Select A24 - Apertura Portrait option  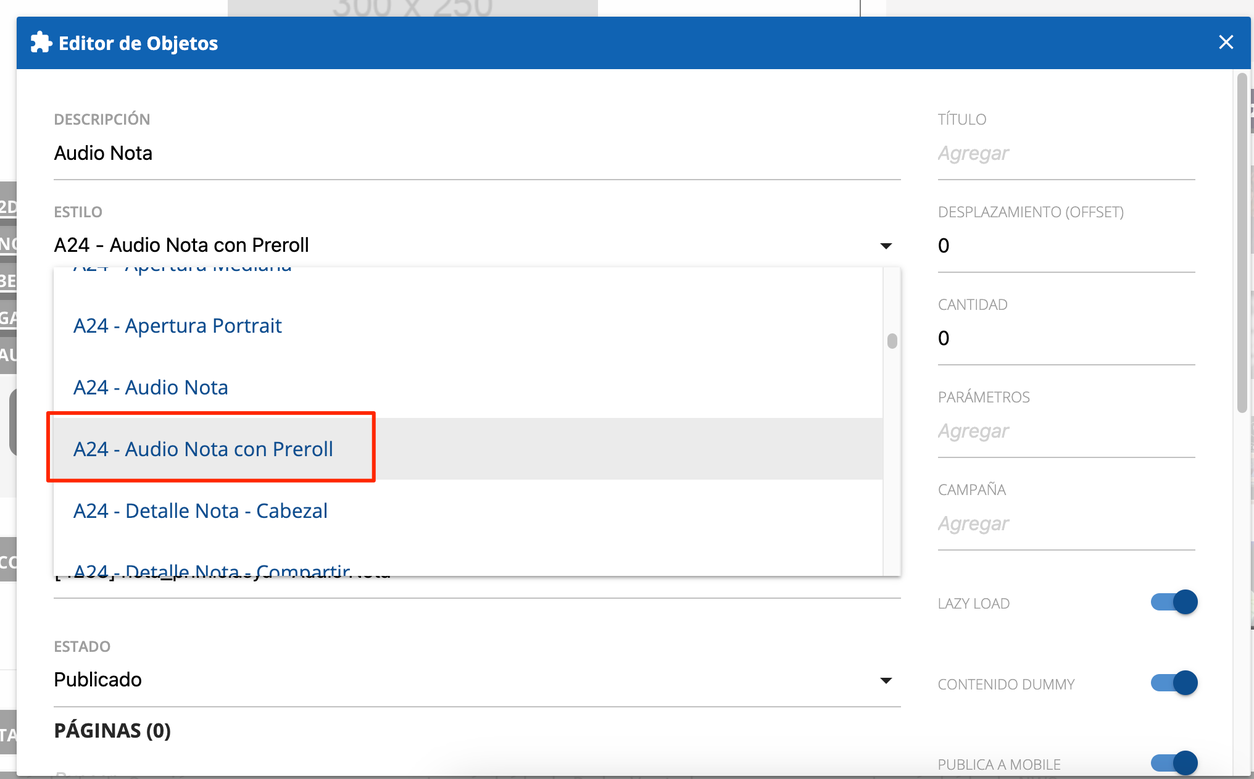tap(178, 326)
